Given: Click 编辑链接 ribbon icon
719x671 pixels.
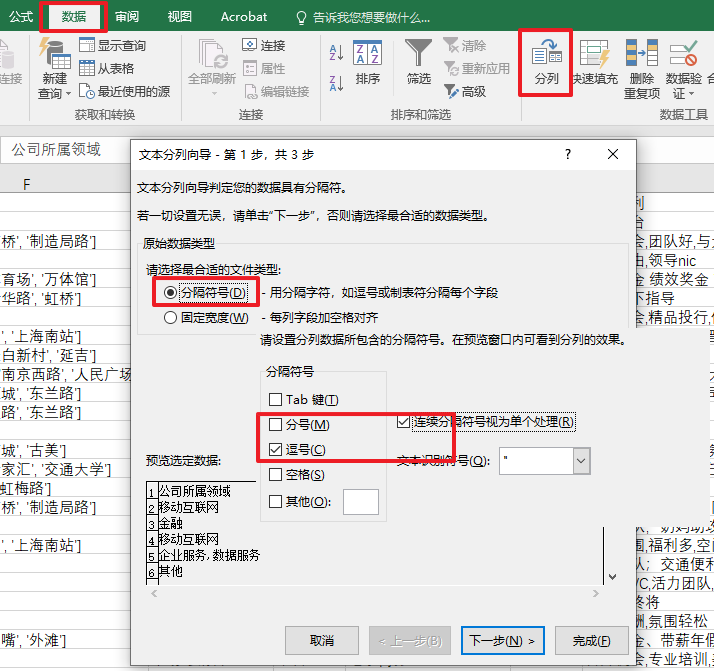Looking at the screenshot, I should tap(251, 91).
